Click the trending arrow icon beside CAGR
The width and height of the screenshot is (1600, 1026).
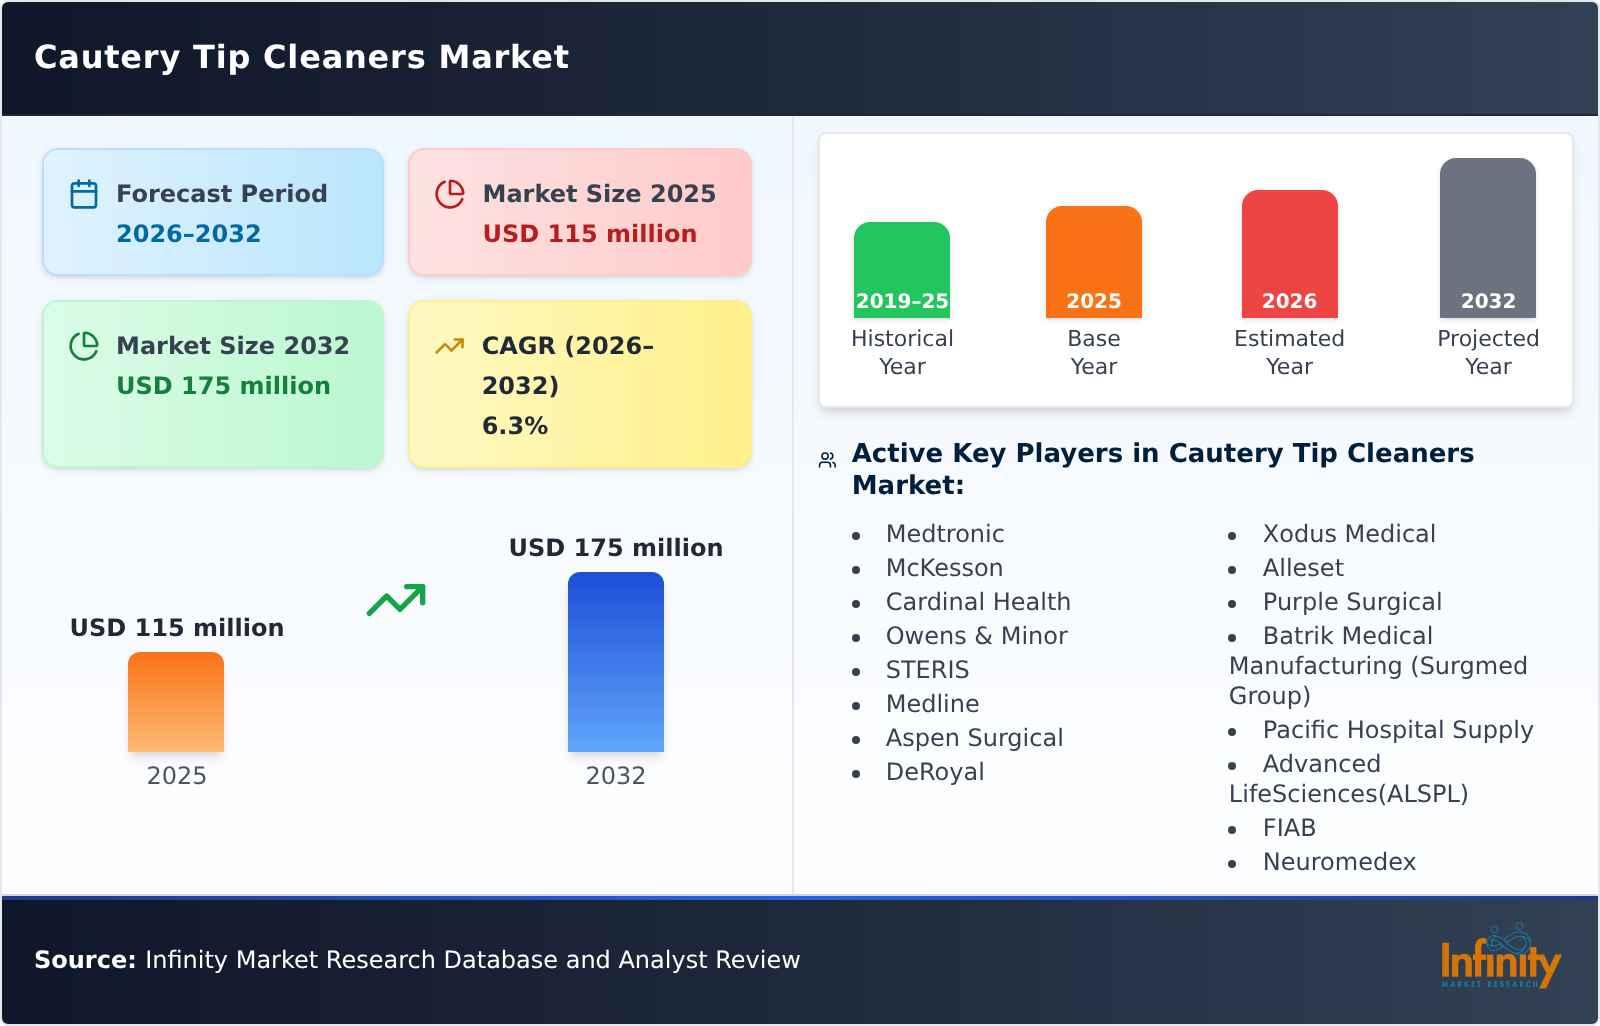450,346
